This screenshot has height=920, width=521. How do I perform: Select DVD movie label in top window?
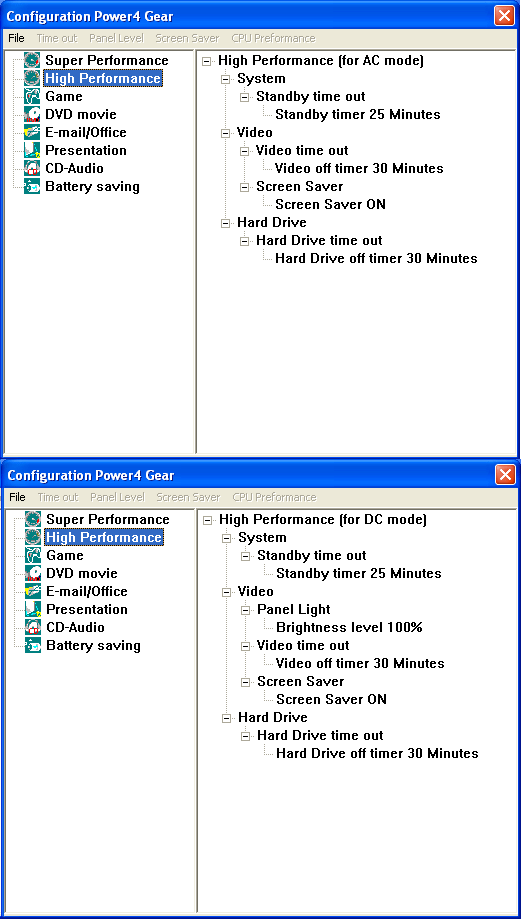(x=81, y=114)
